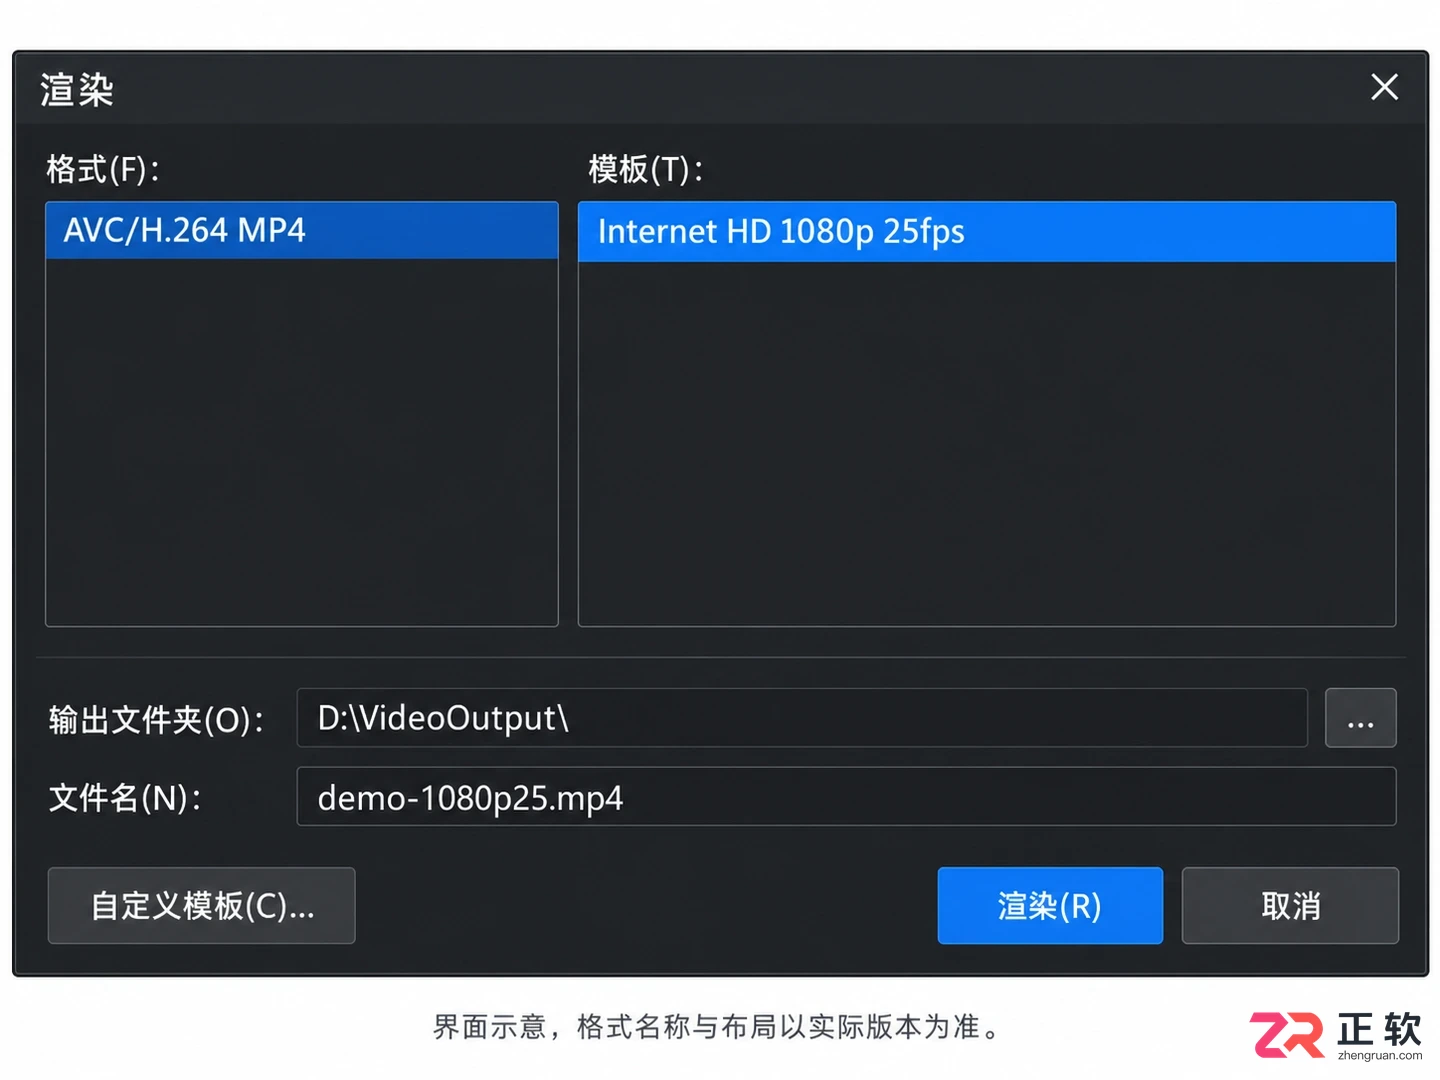Start rendering with 渲染(R) button
Screen dimensions: 1440x1080
coord(1050,906)
